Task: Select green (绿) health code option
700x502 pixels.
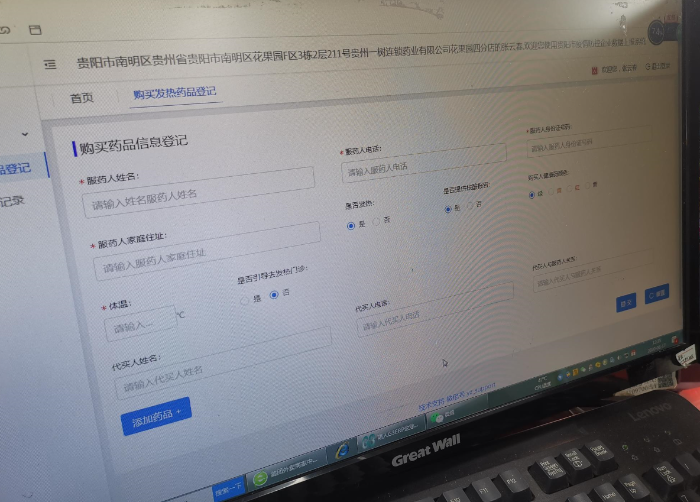Action: point(532,194)
